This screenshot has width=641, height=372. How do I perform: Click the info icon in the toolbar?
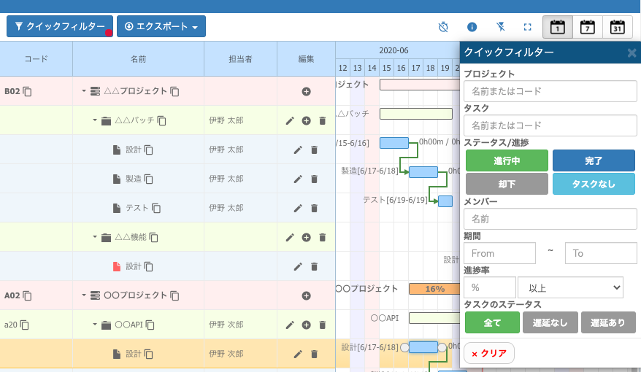click(472, 27)
